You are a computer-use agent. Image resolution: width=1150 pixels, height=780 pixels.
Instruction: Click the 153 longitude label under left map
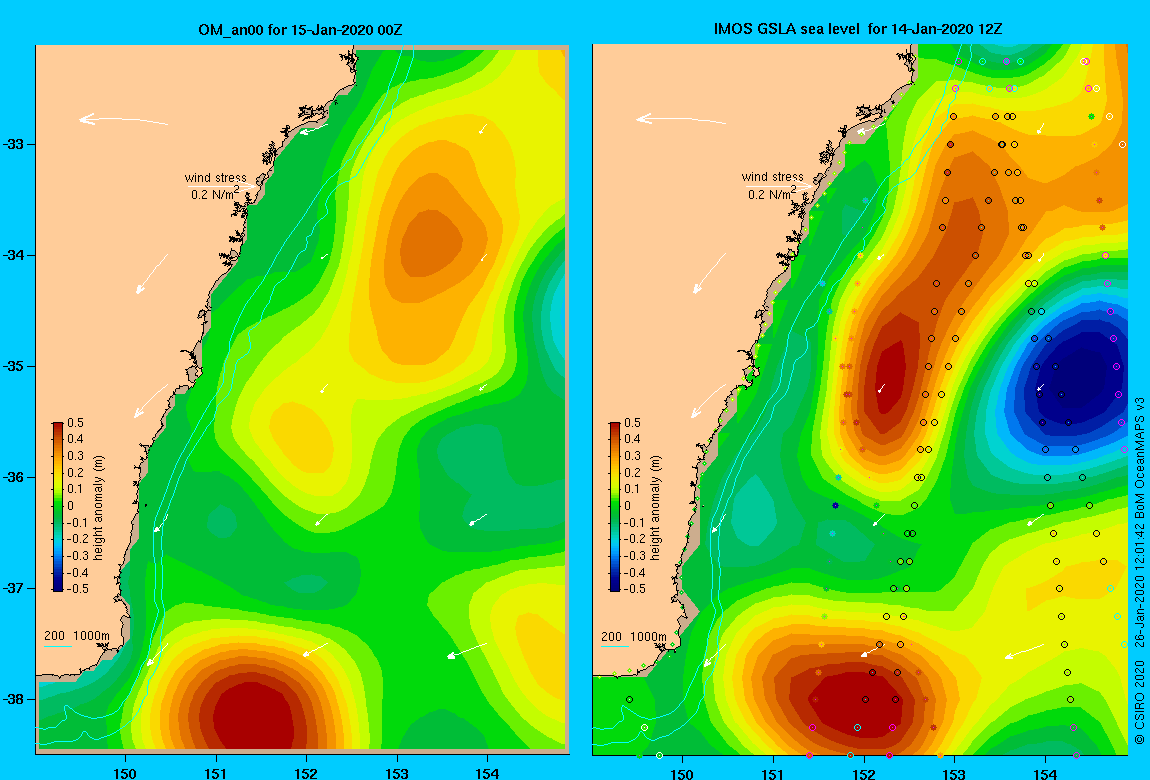click(x=397, y=773)
